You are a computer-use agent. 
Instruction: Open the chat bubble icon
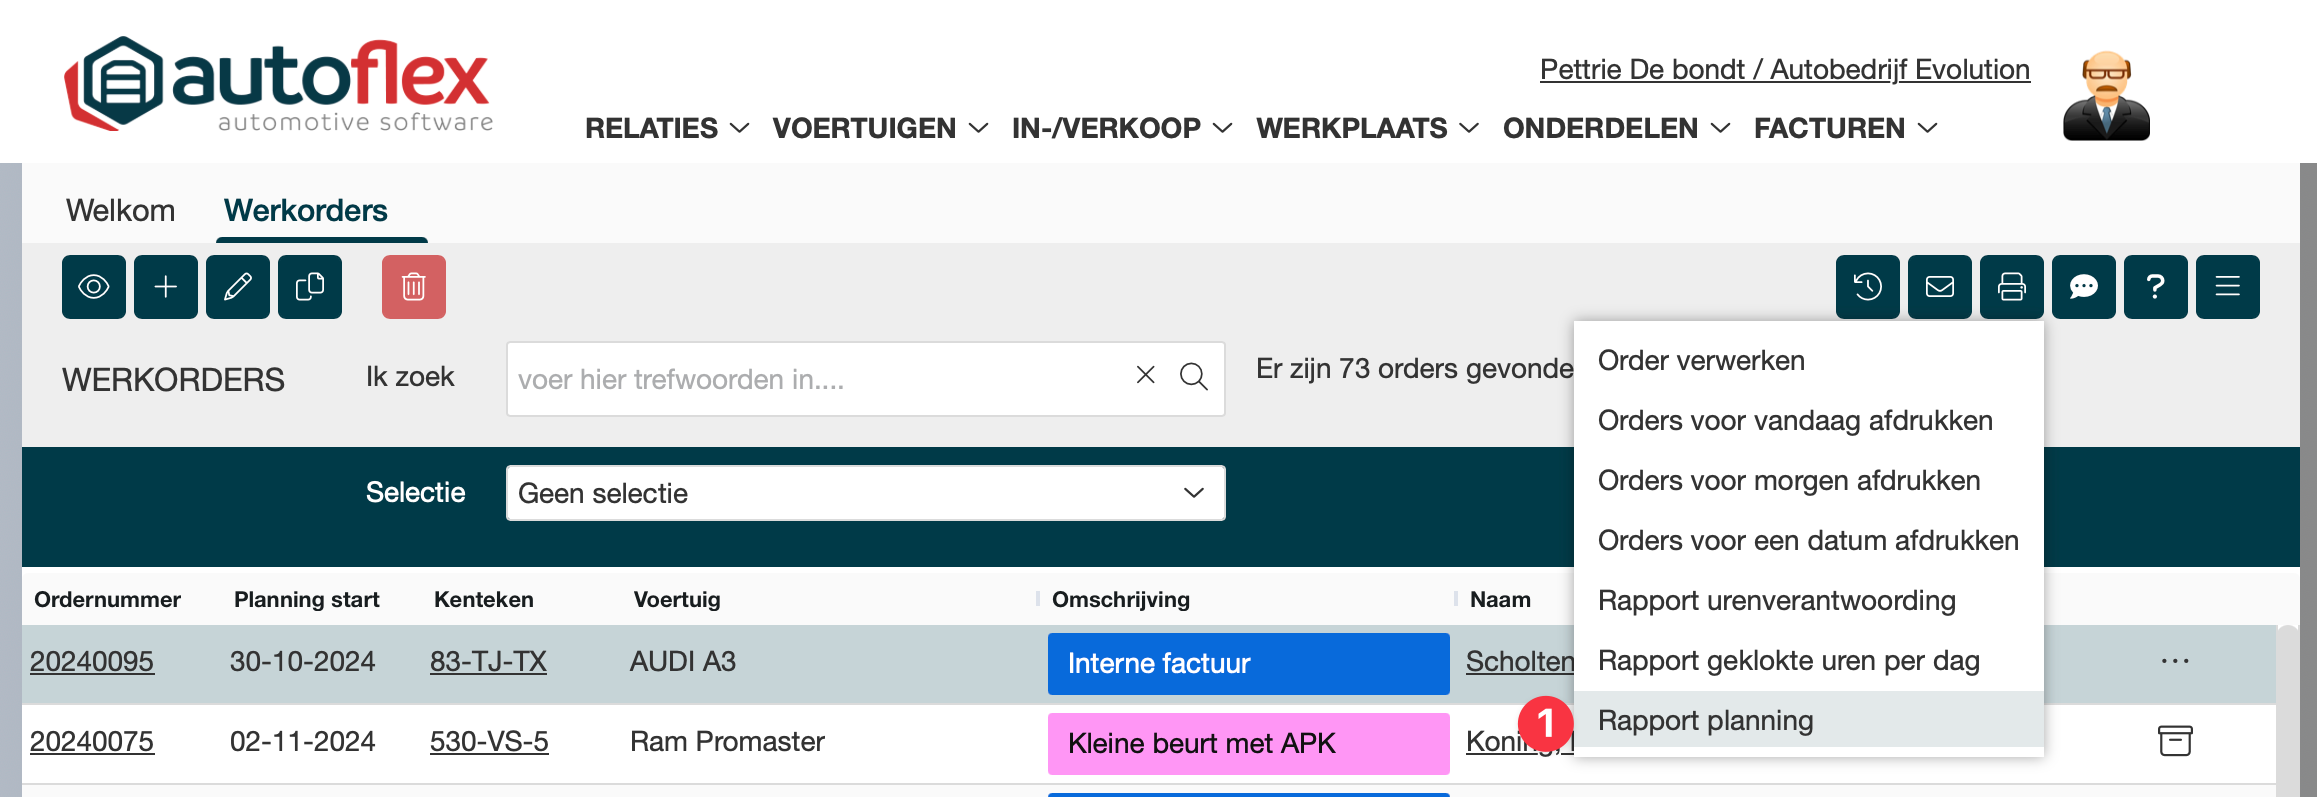(2083, 287)
